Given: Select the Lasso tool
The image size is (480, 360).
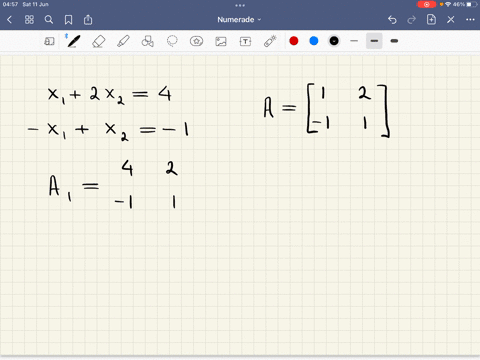Looking at the screenshot, I should point(172,41).
